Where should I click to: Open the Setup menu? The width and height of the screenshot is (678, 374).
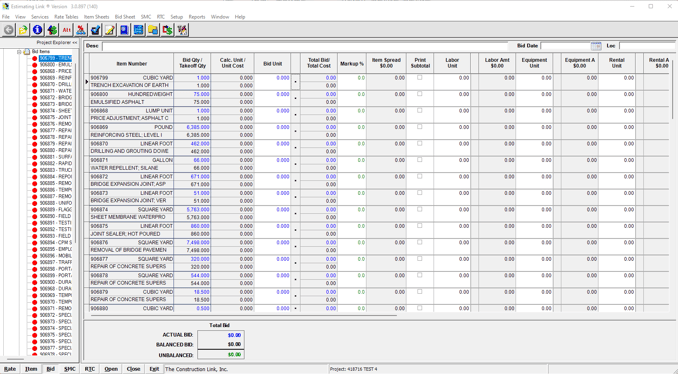[x=176, y=17]
